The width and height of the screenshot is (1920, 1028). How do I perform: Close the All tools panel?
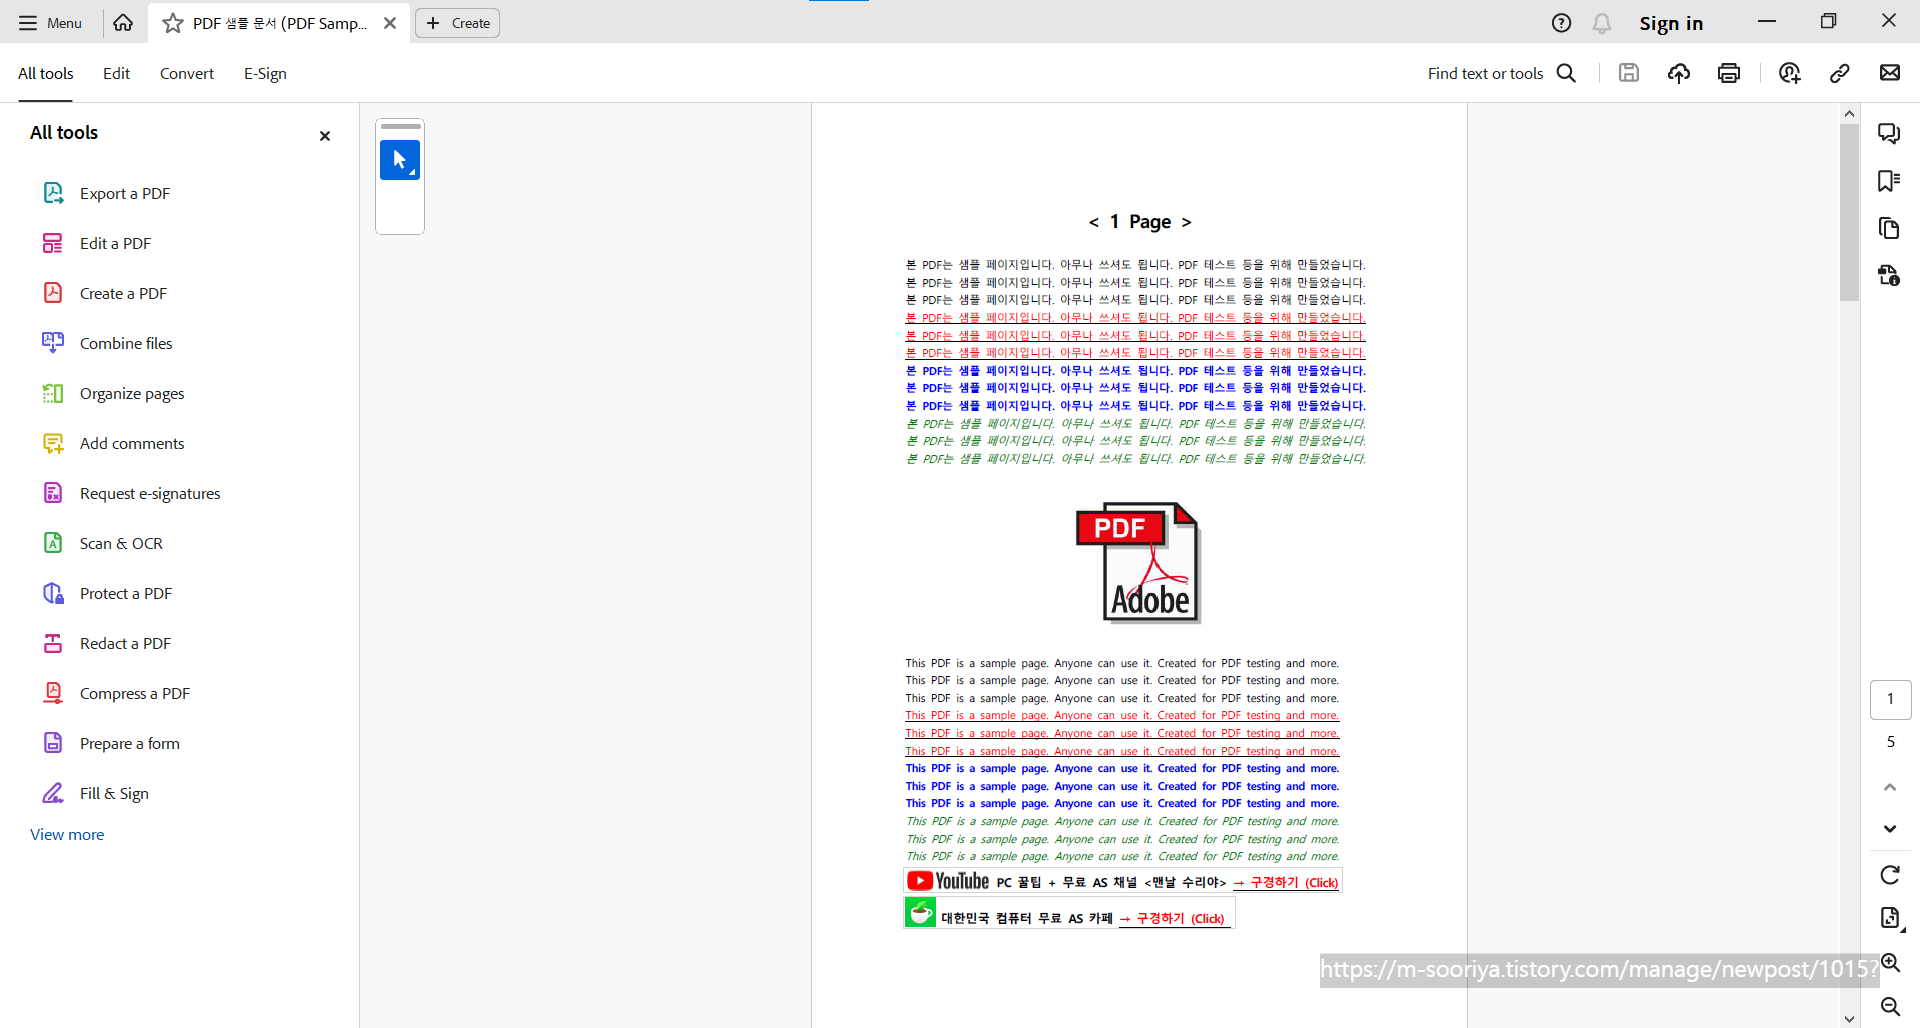(x=325, y=136)
